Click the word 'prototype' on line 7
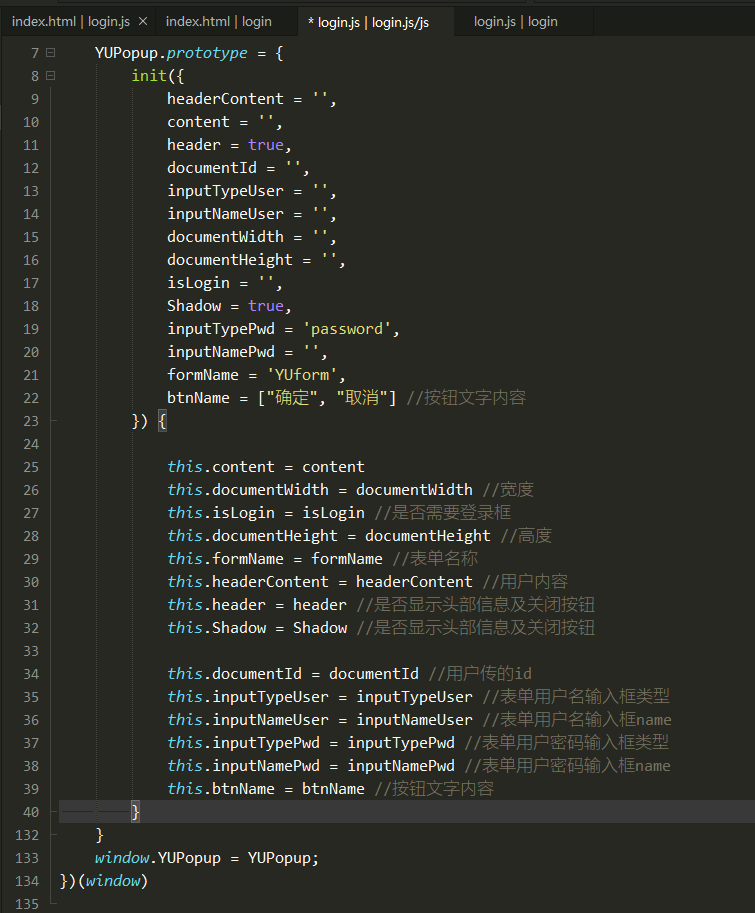The image size is (755, 913). click(x=207, y=53)
